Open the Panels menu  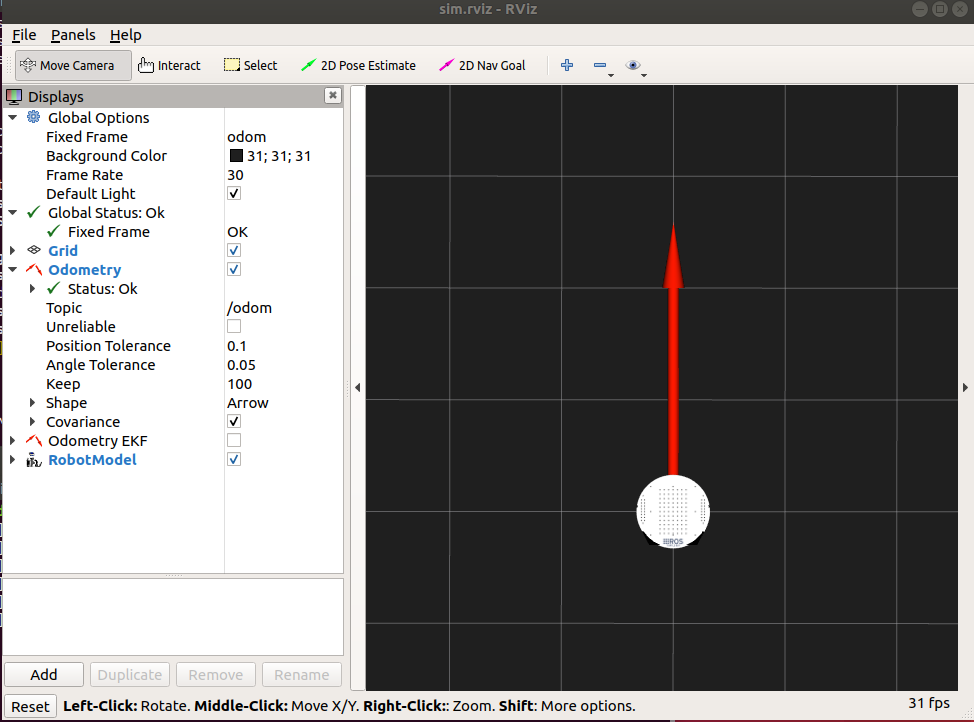pyautogui.click(x=72, y=34)
